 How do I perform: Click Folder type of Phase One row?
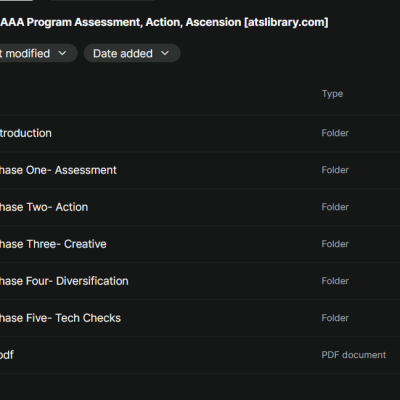[335, 170]
